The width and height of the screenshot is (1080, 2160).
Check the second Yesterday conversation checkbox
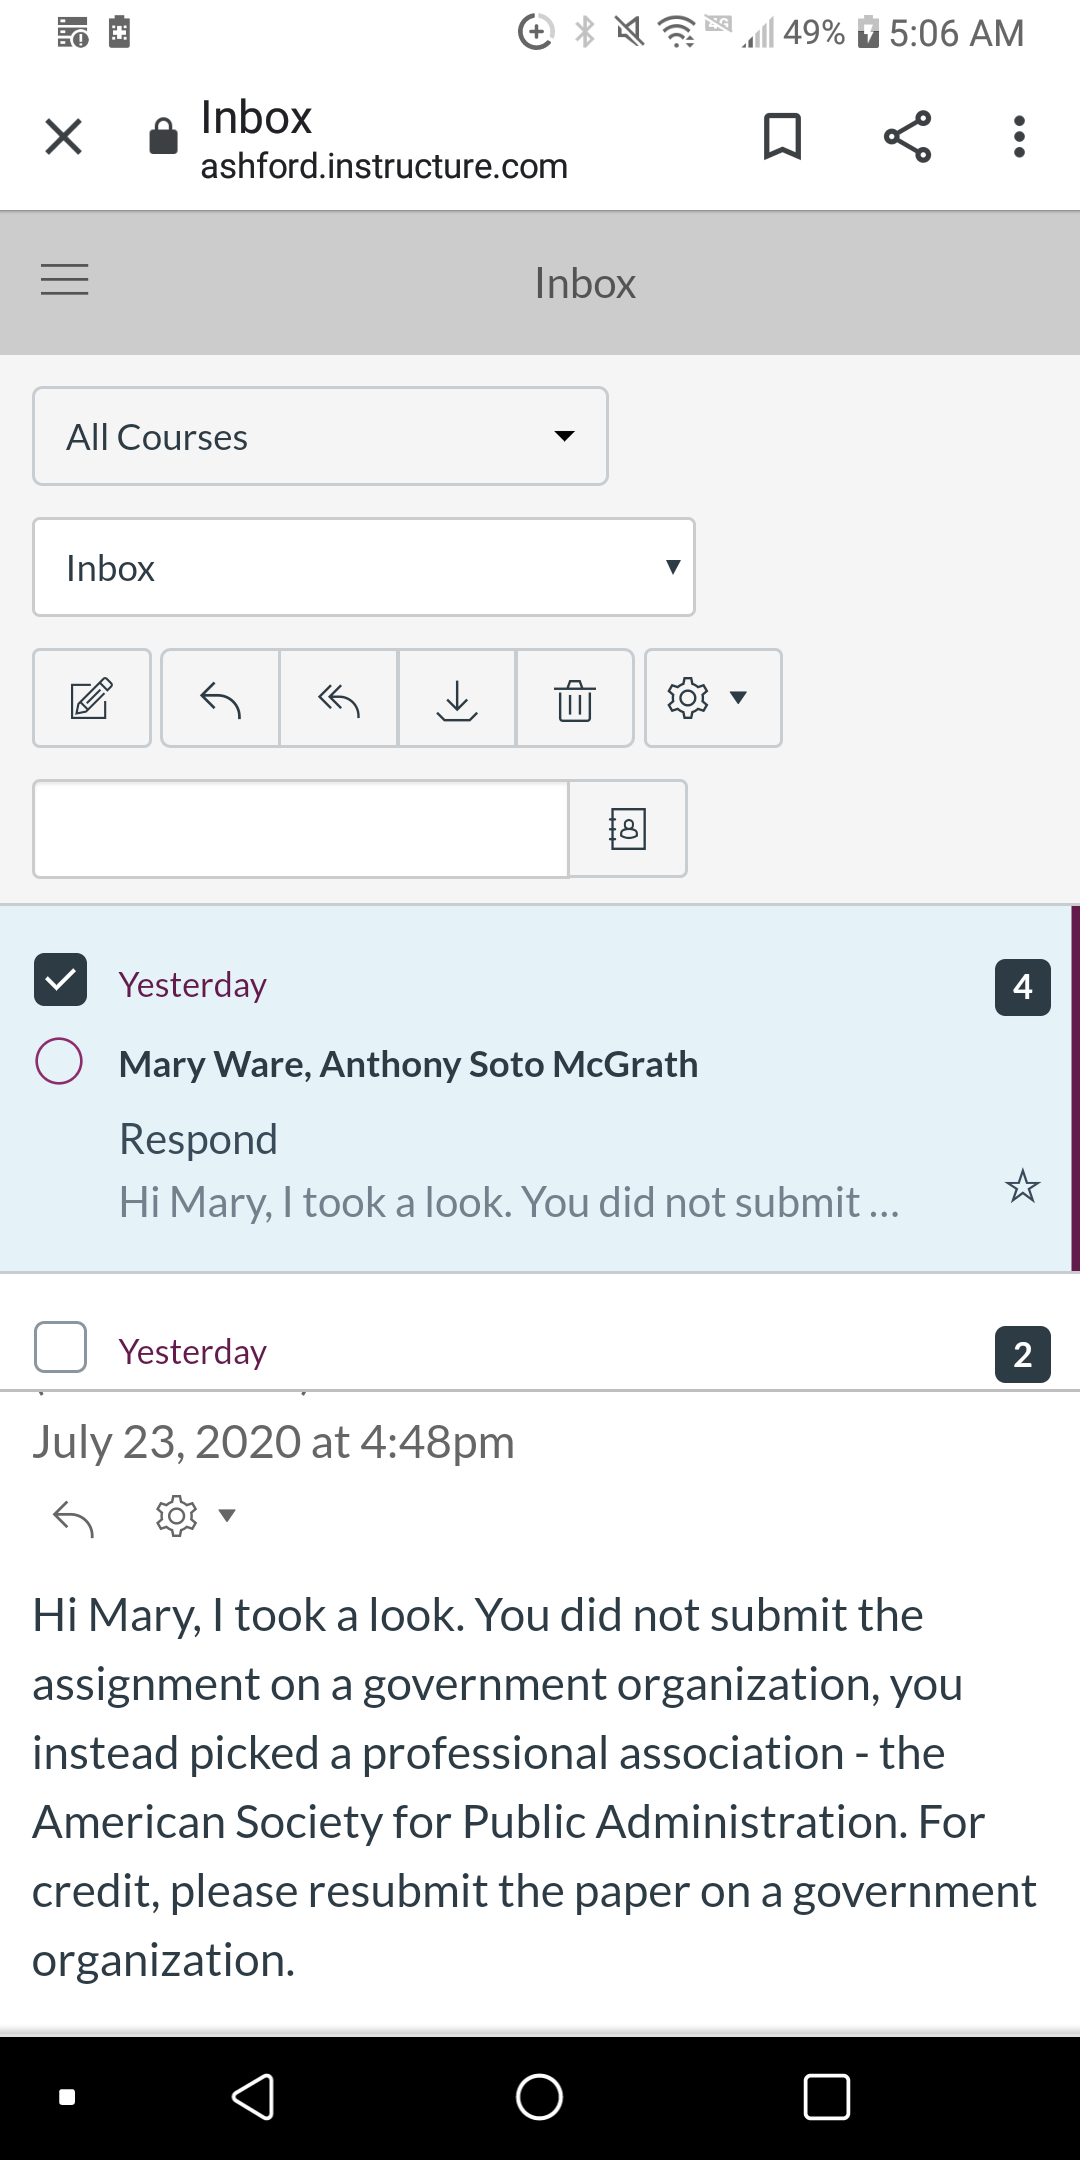(x=61, y=1347)
